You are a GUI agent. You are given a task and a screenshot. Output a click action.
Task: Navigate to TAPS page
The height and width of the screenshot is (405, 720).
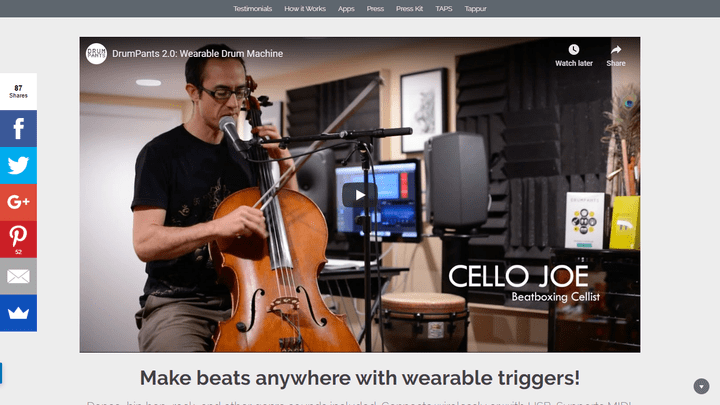click(x=444, y=9)
